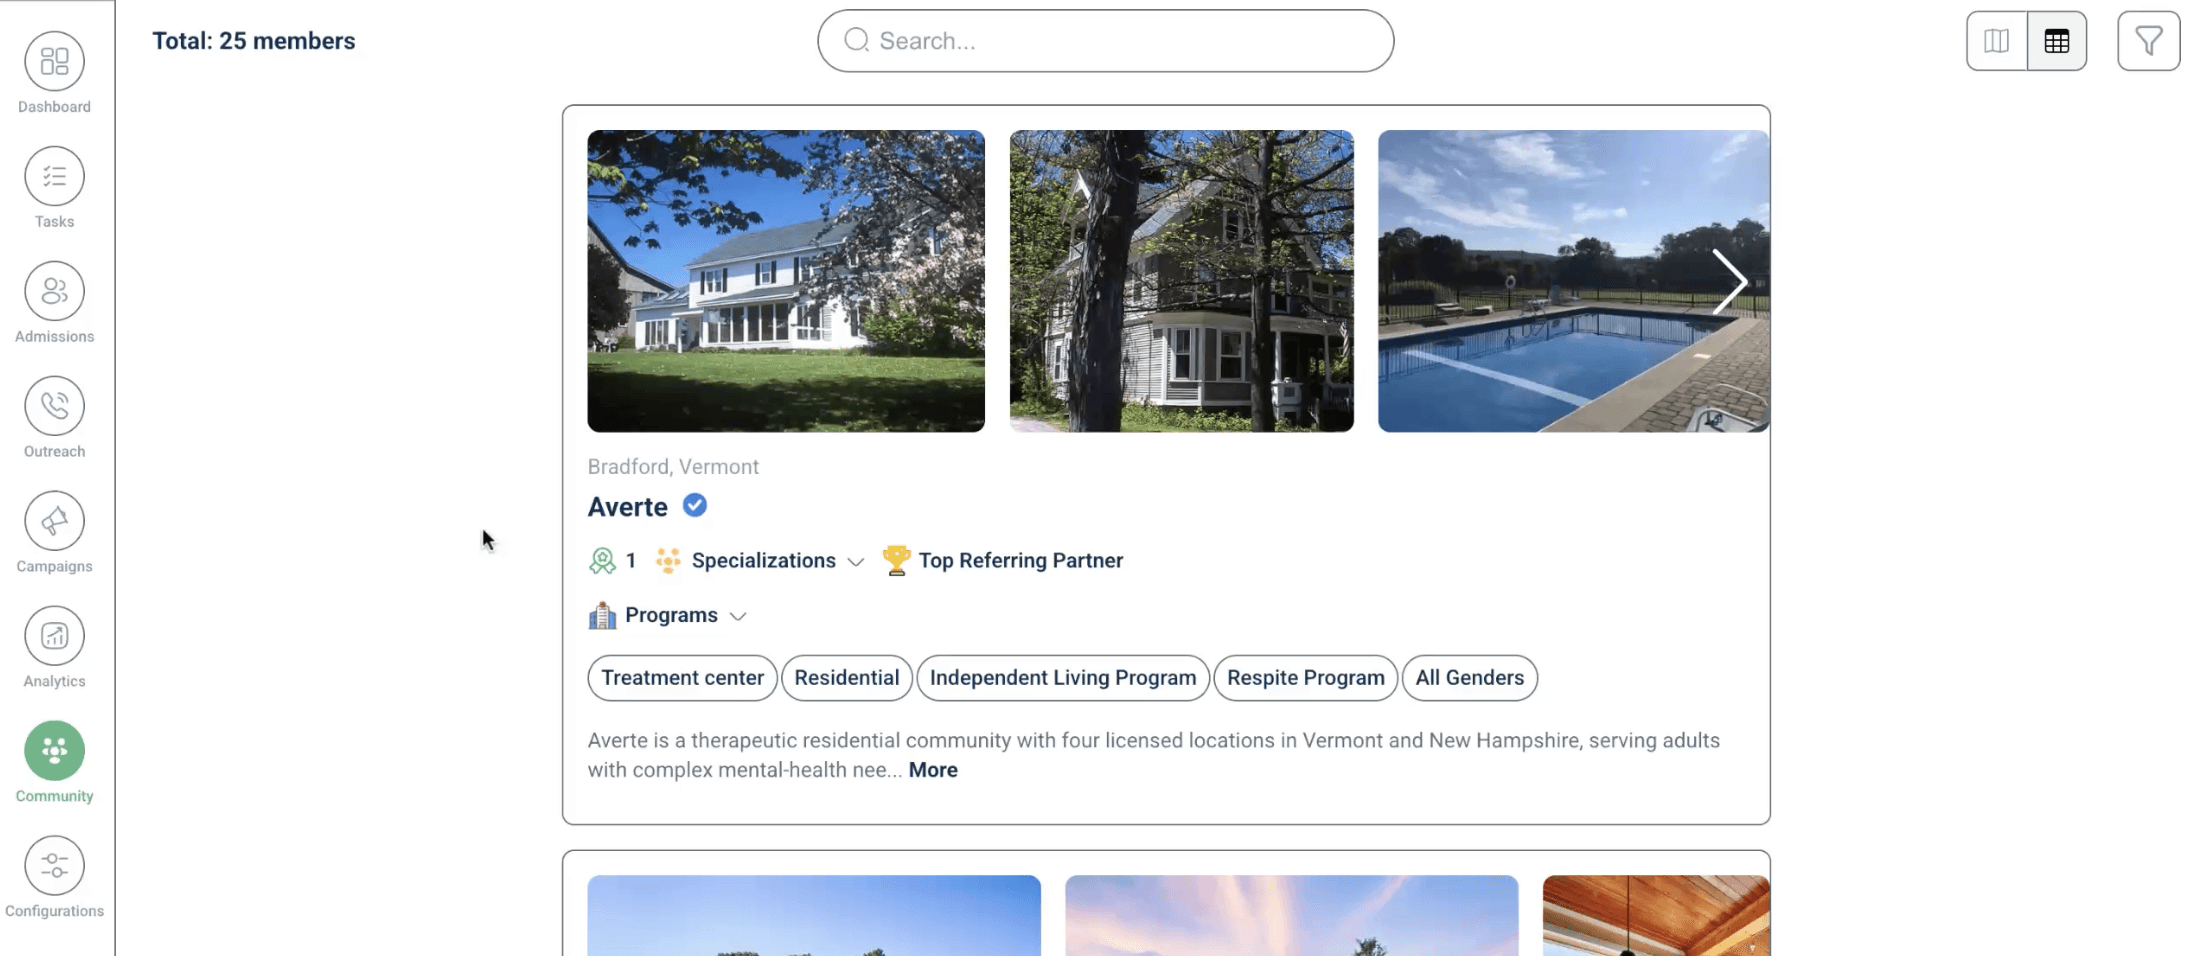Click the Averte verified badge
This screenshot has height=956, width=2202.
tap(695, 506)
